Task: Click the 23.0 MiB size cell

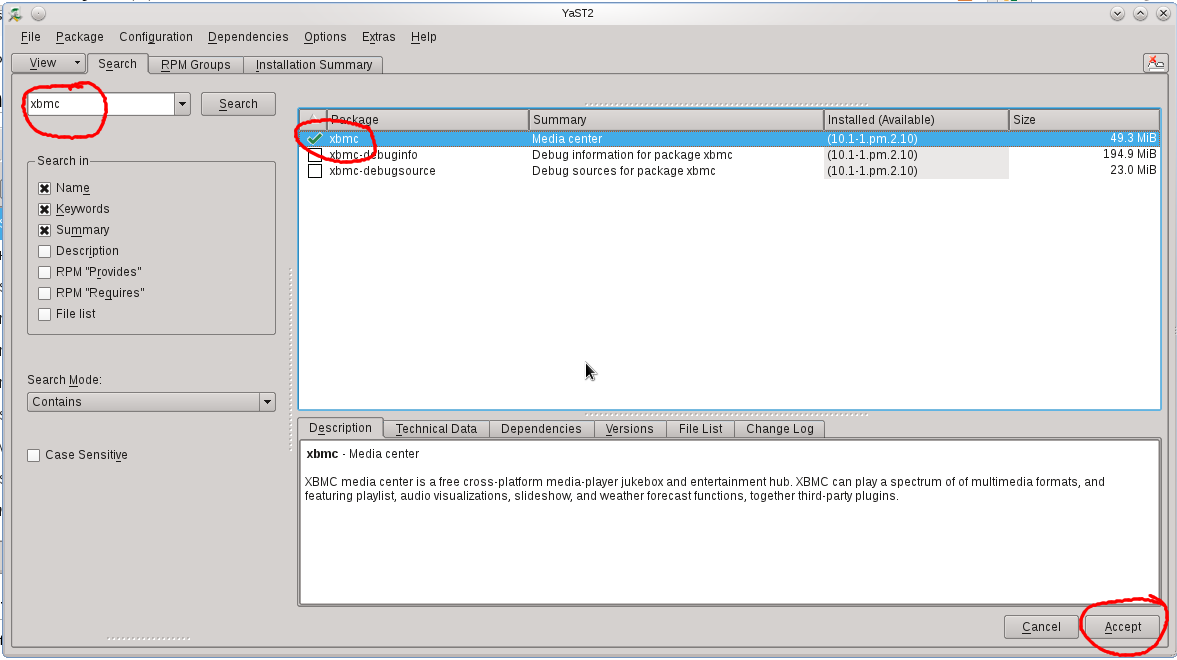Action: (1133, 170)
